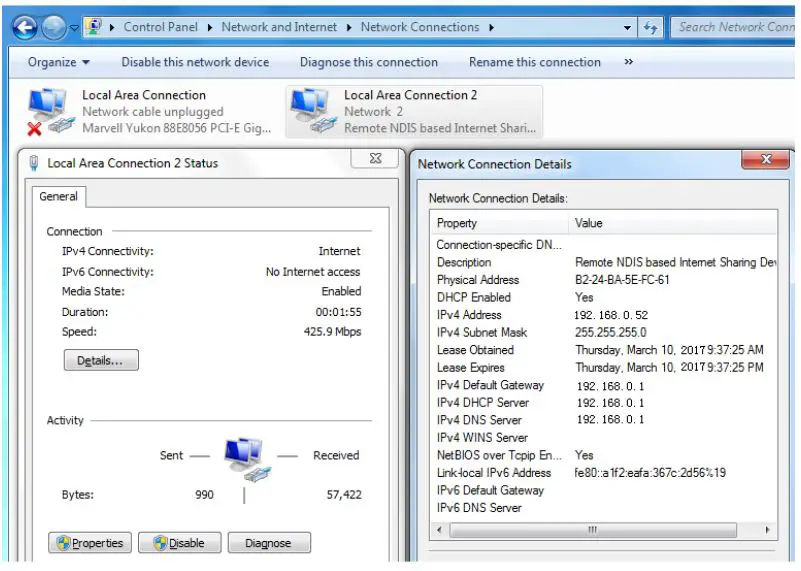Screen dimensions: 801x571
Task: Click the Activity computers icon
Action: (247, 459)
